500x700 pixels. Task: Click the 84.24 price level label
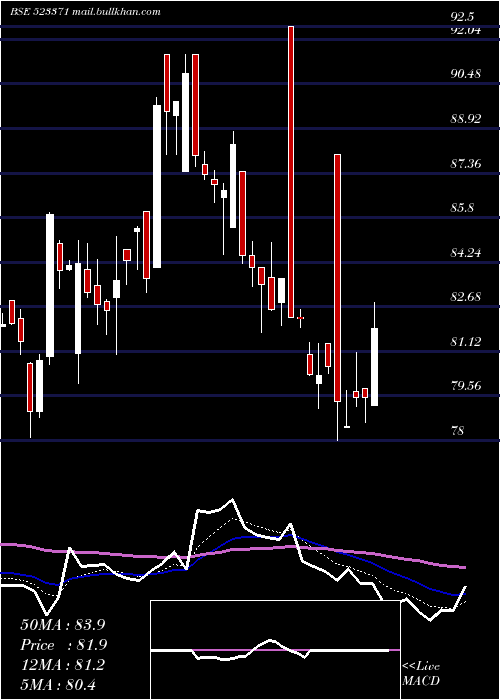tap(466, 253)
